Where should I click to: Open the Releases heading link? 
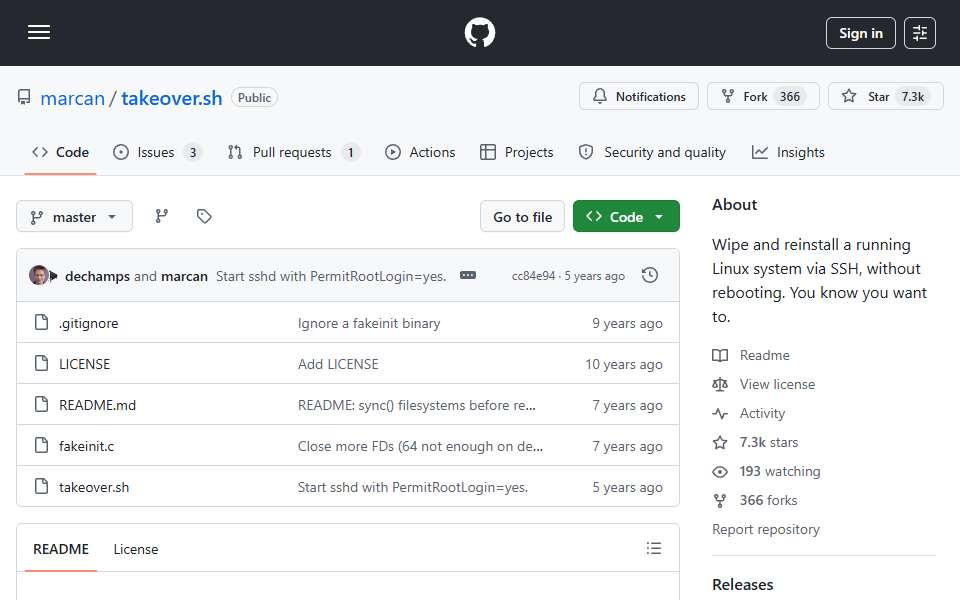743,585
